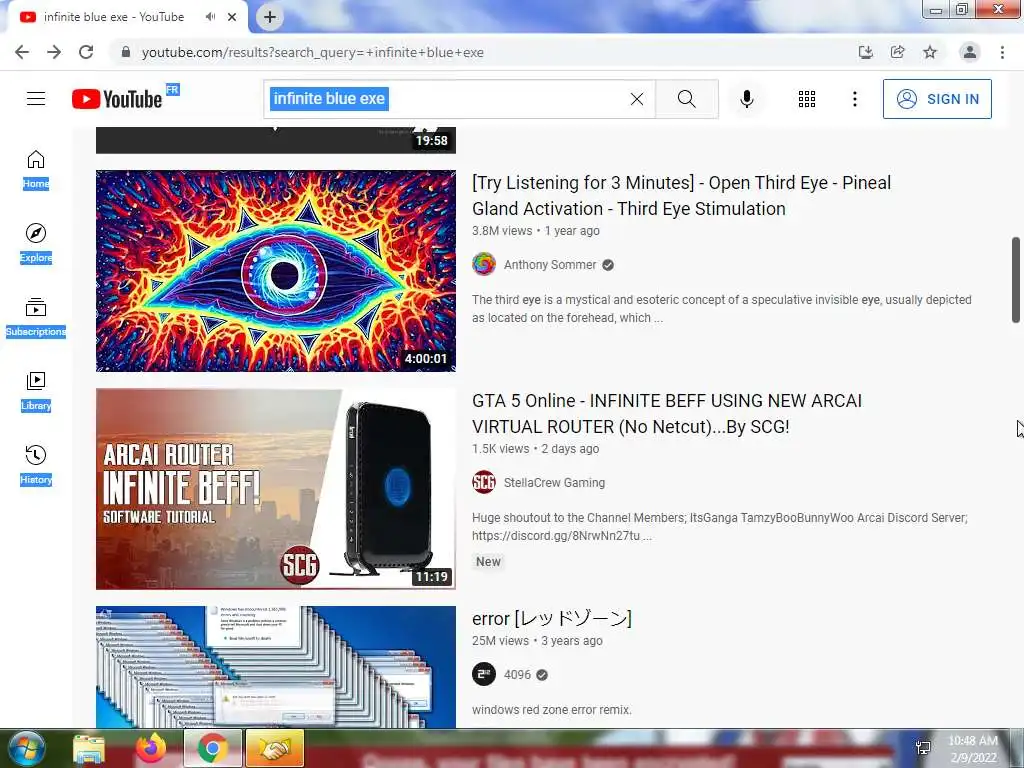
Task: Open the ARCAI Router Infinite Beff thumbnail
Action: pos(276,489)
